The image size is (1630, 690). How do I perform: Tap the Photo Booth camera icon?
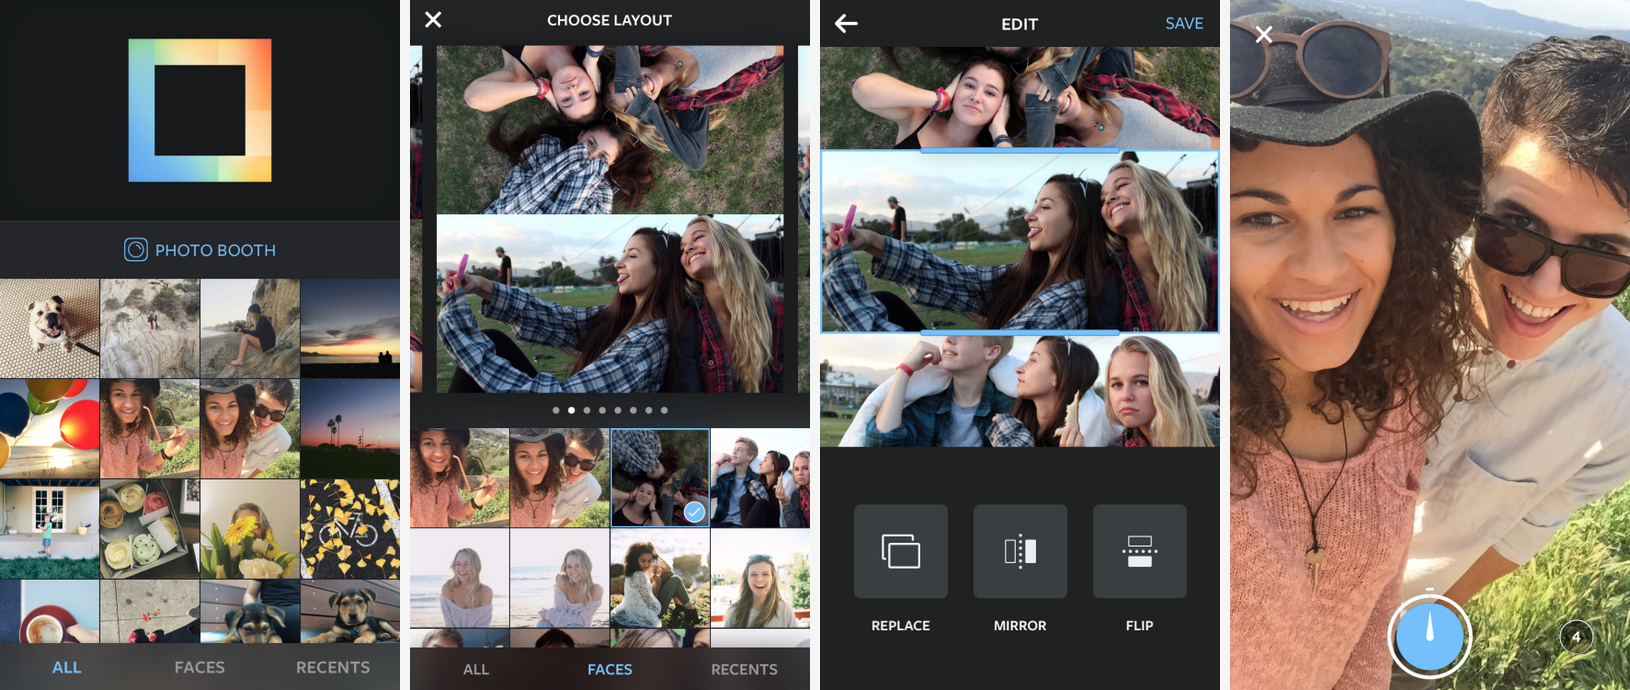coord(135,250)
